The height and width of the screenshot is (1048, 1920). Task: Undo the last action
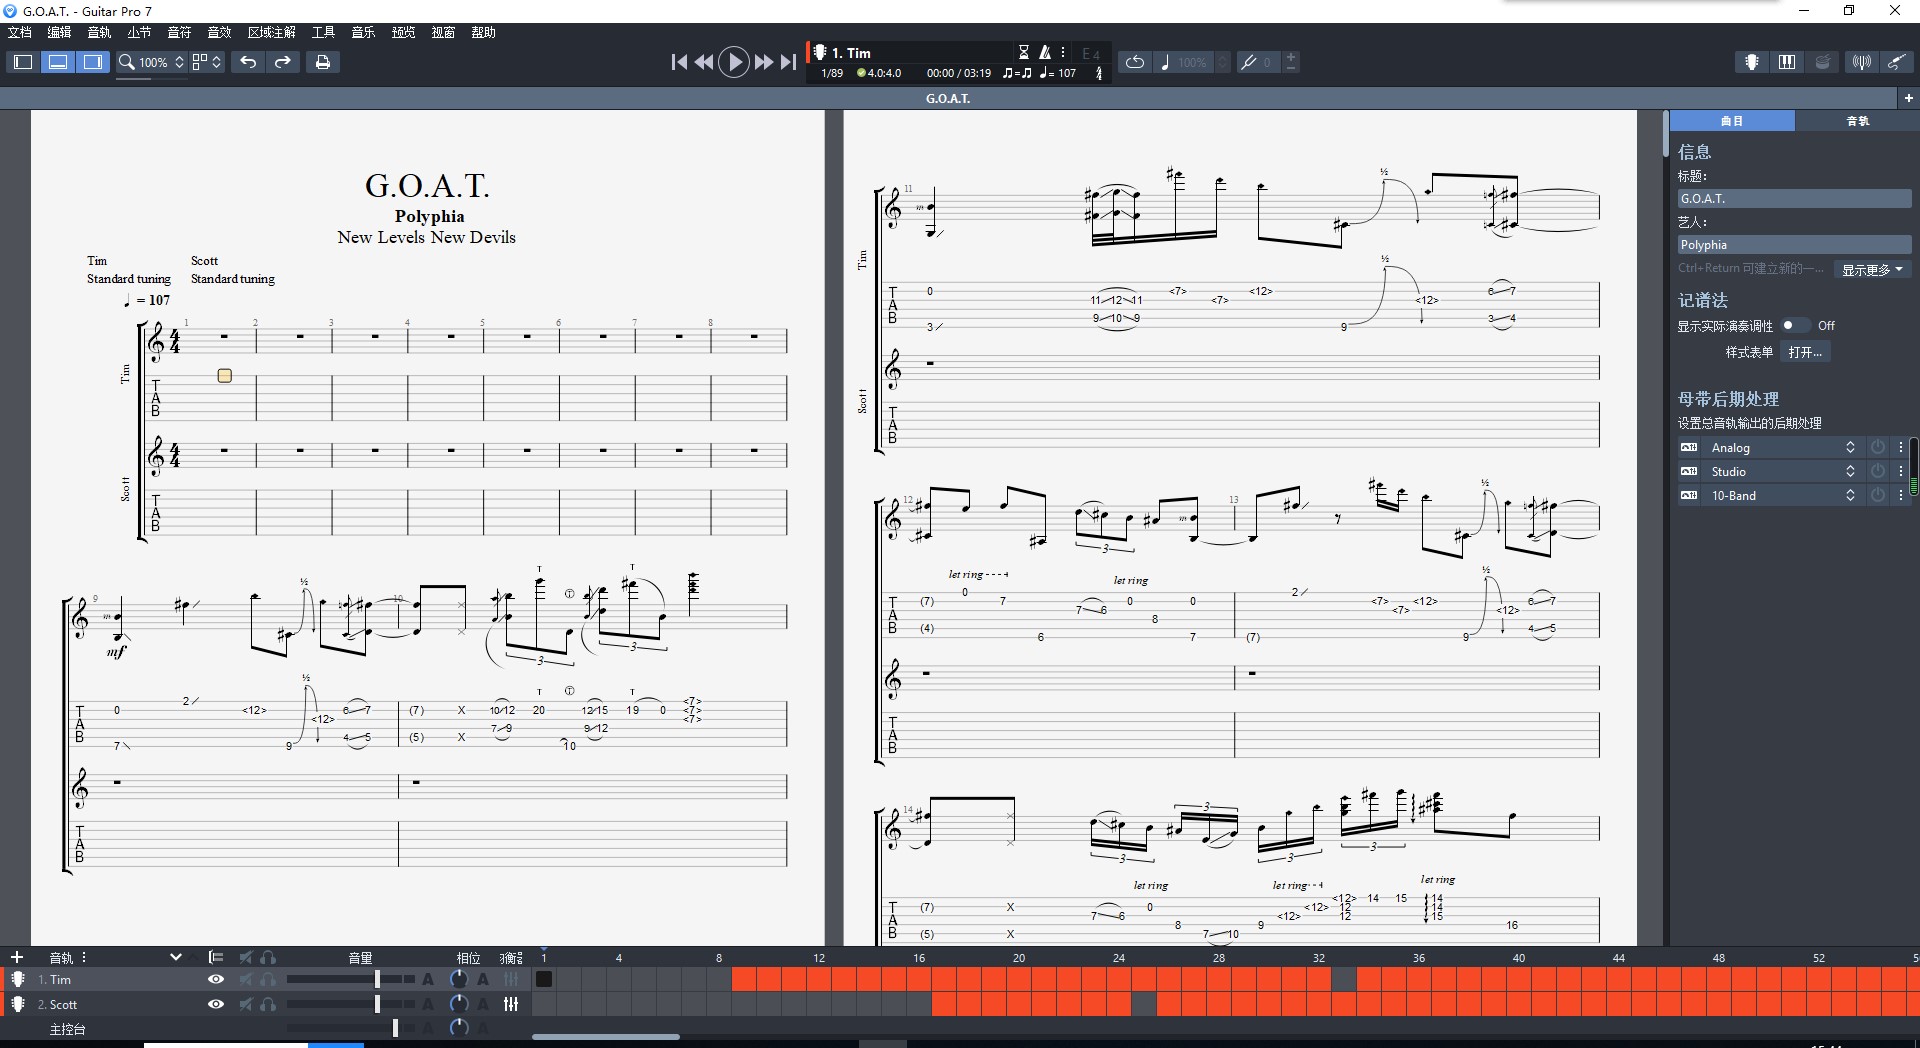click(248, 62)
